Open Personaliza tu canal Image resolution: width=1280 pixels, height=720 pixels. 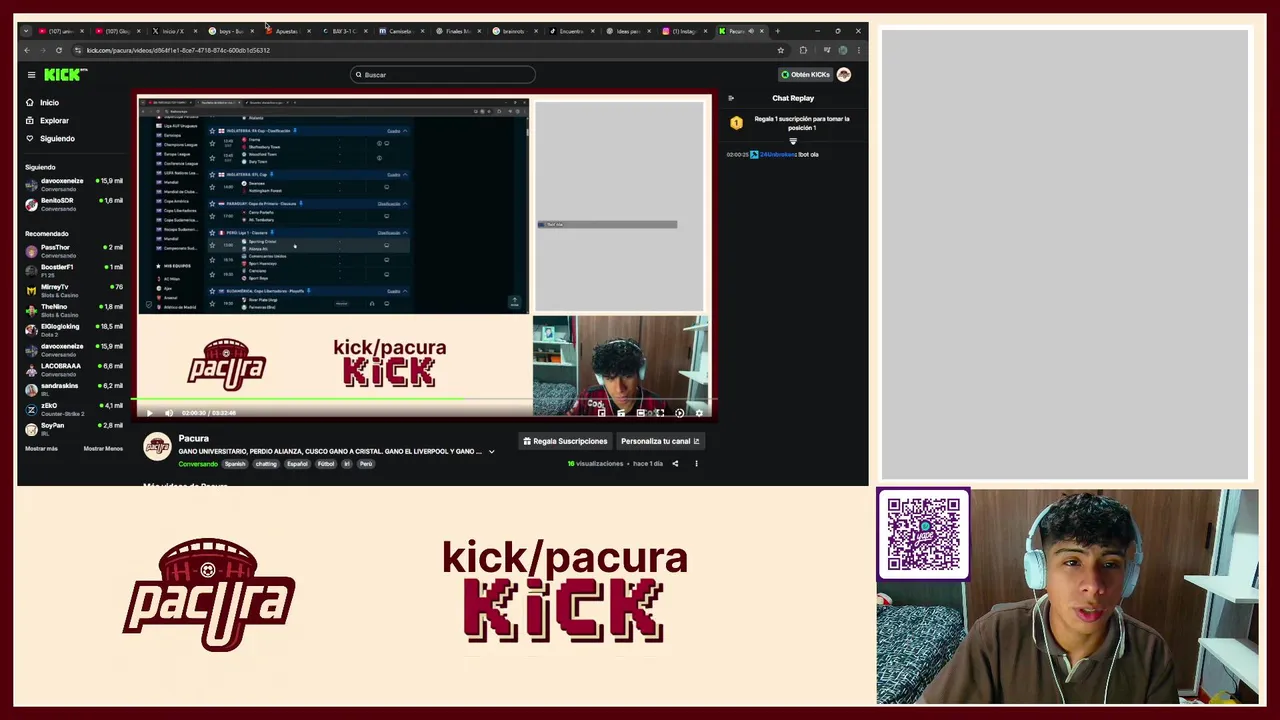(660, 441)
